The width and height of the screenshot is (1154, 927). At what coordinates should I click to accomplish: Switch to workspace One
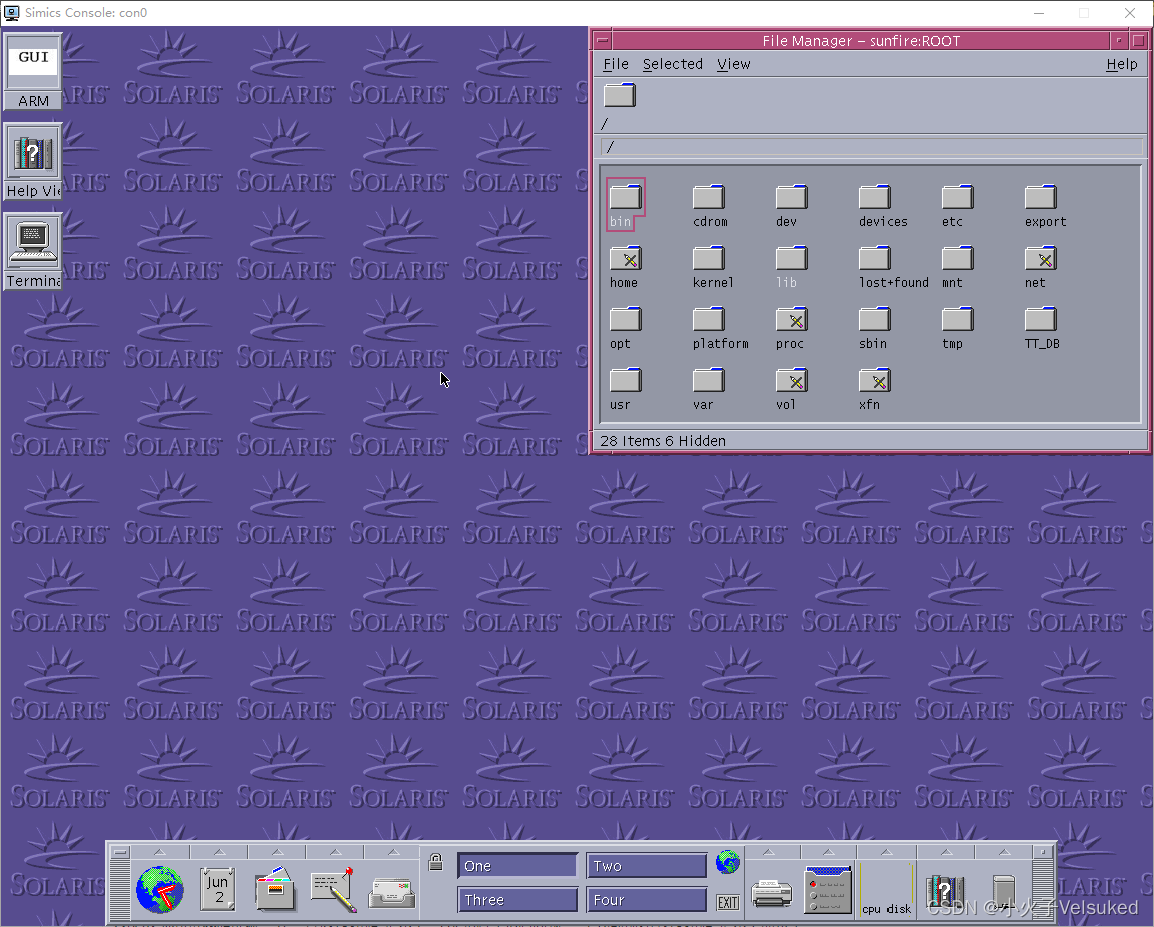click(517, 866)
